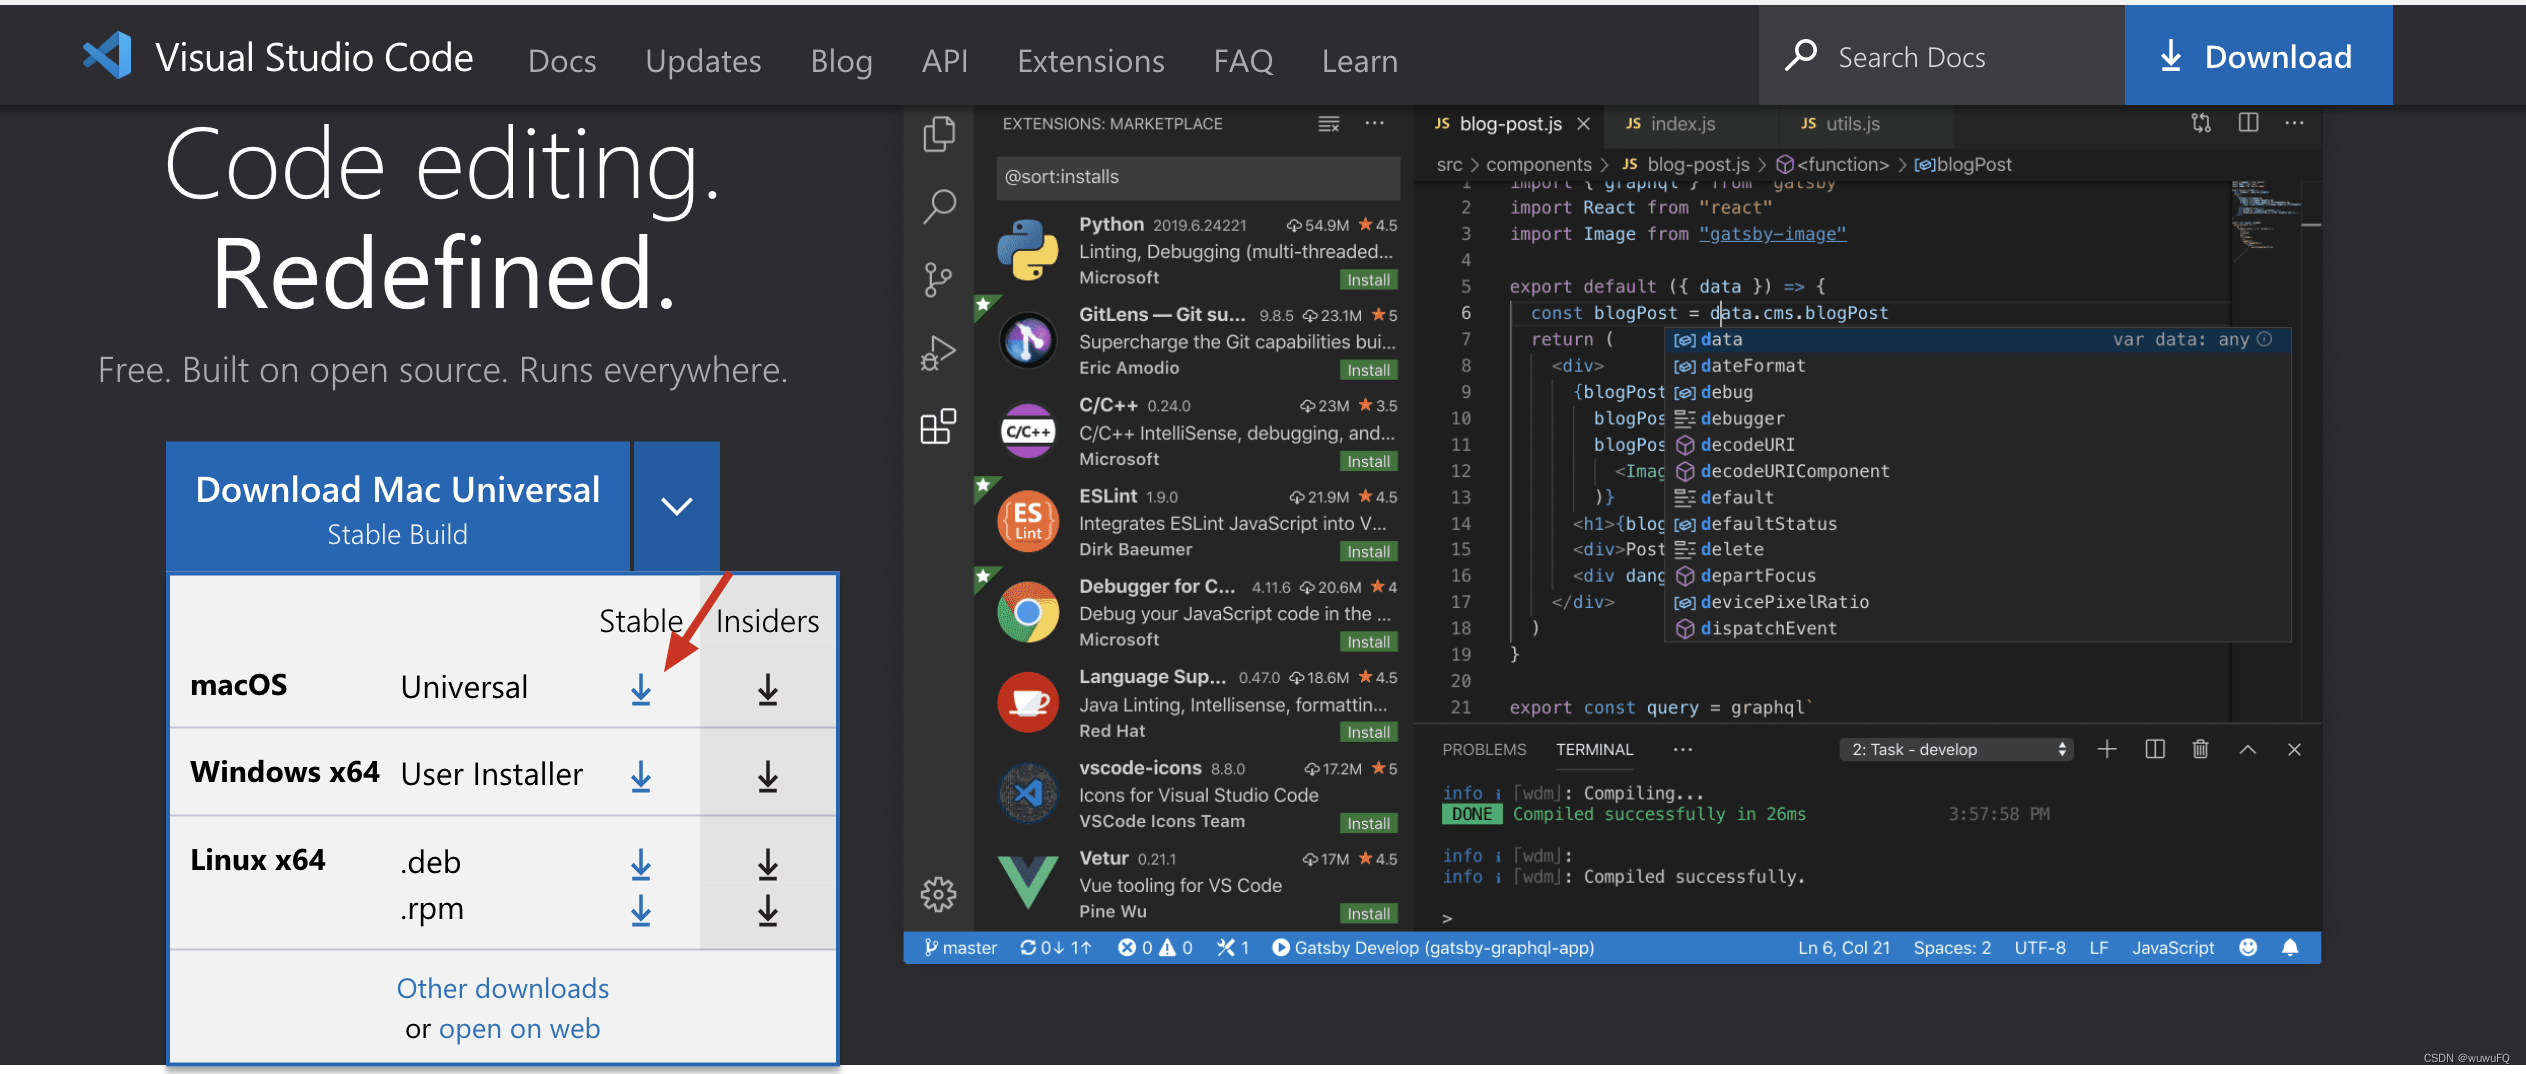Click the compare changes icon in editor toolbar
The width and height of the screenshot is (2526, 1074).
point(2201,123)
